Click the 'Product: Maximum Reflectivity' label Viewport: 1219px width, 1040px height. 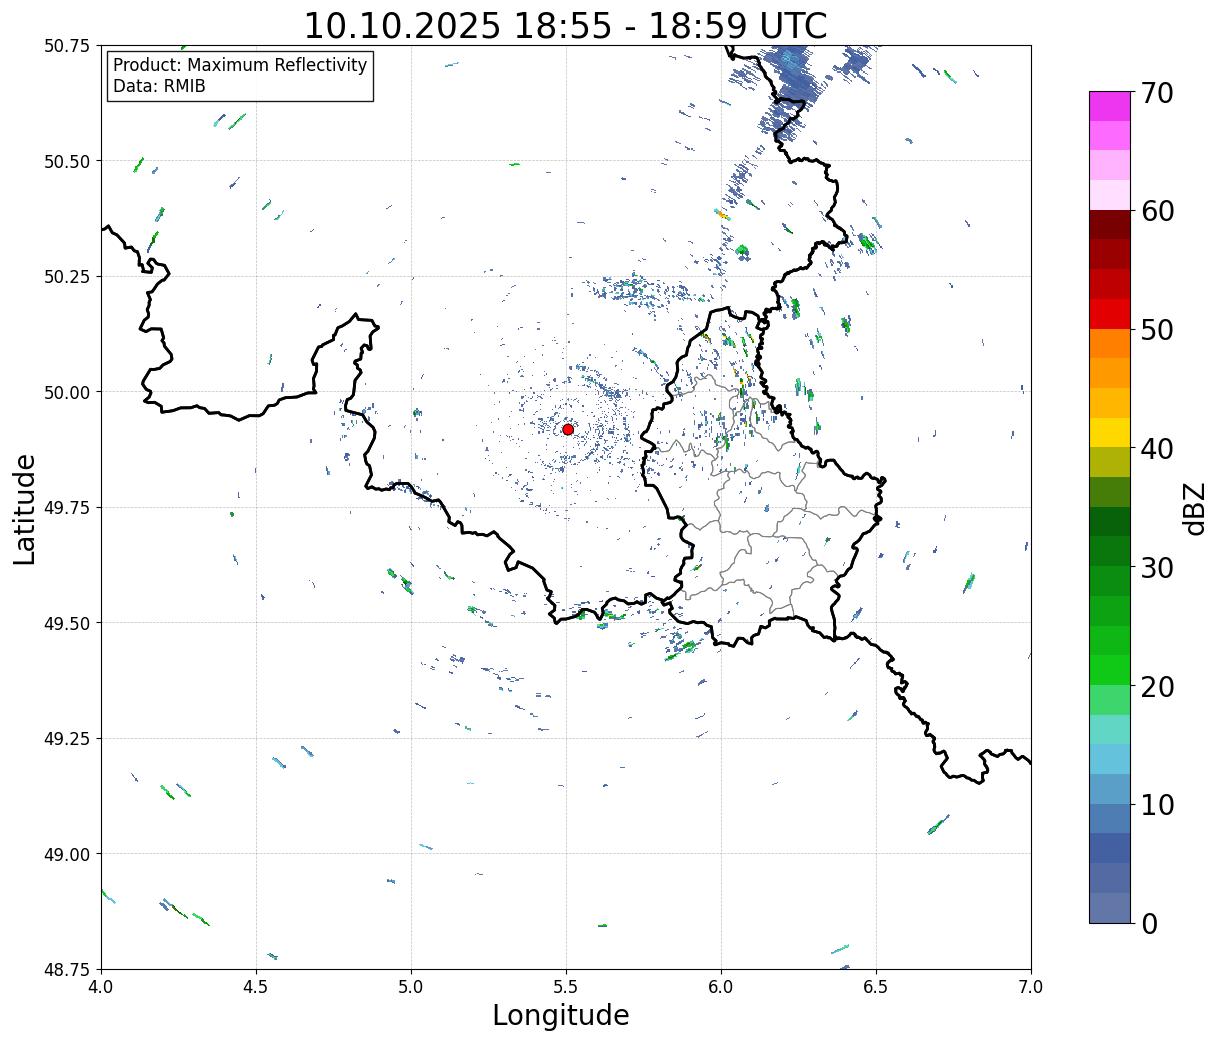coord(240,65)
